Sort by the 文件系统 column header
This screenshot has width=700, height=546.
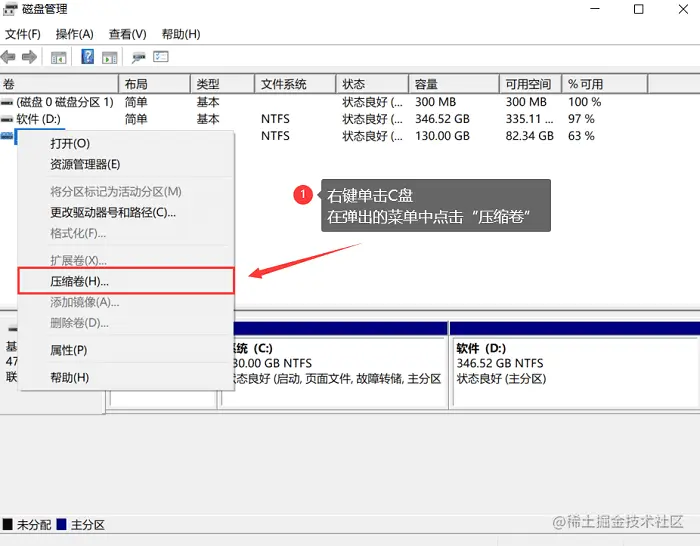click(295, 84)
